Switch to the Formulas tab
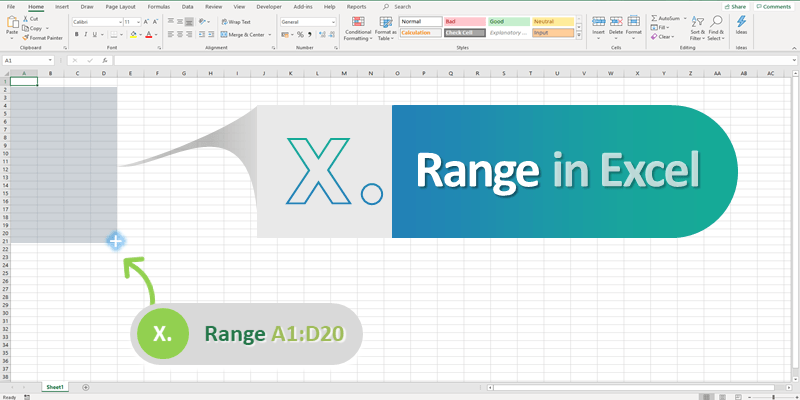 [159, 7]
